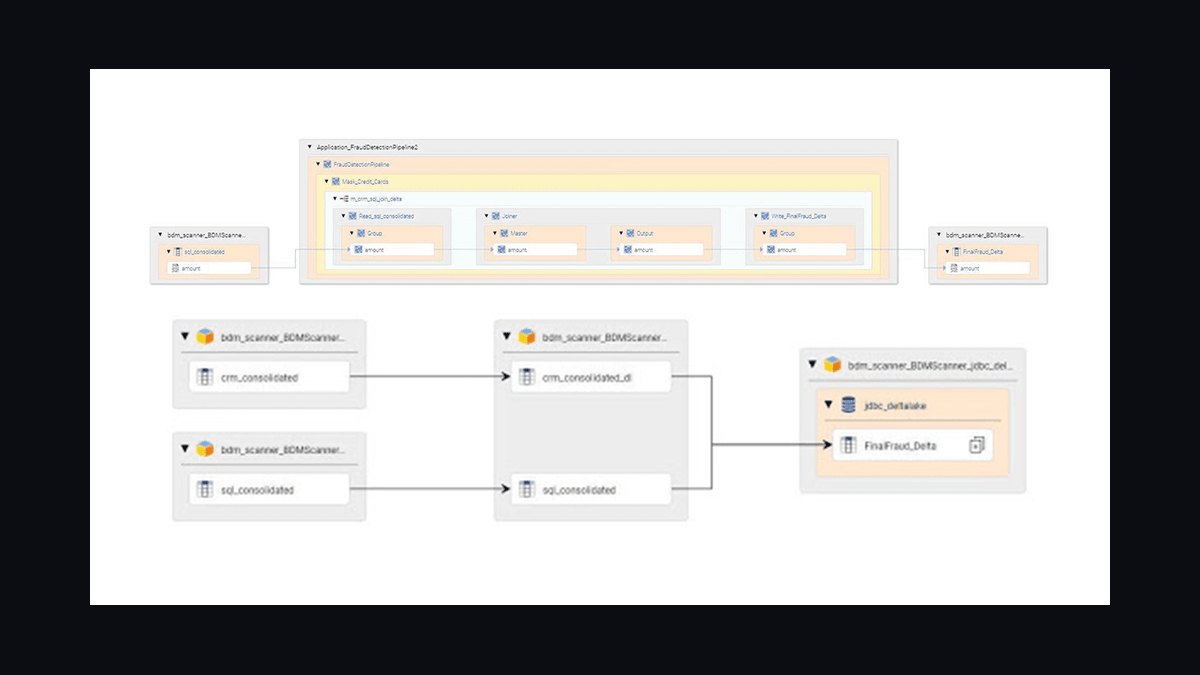Collapse FinalFraud_Delta table above its amount column
The width and height of the screenshot is (1200, 675).
[947, 251]
